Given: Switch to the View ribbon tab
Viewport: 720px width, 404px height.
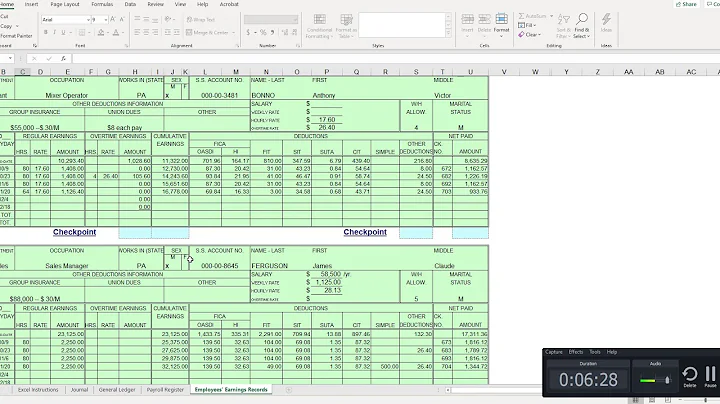Looking at the screenshot, I should coord(180,4).
